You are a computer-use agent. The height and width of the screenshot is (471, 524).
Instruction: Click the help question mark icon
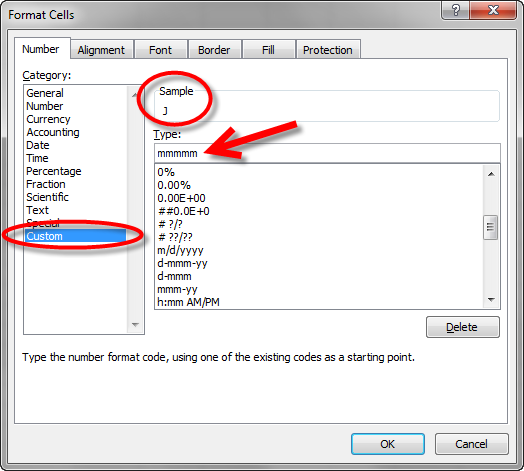click(455, 10)
